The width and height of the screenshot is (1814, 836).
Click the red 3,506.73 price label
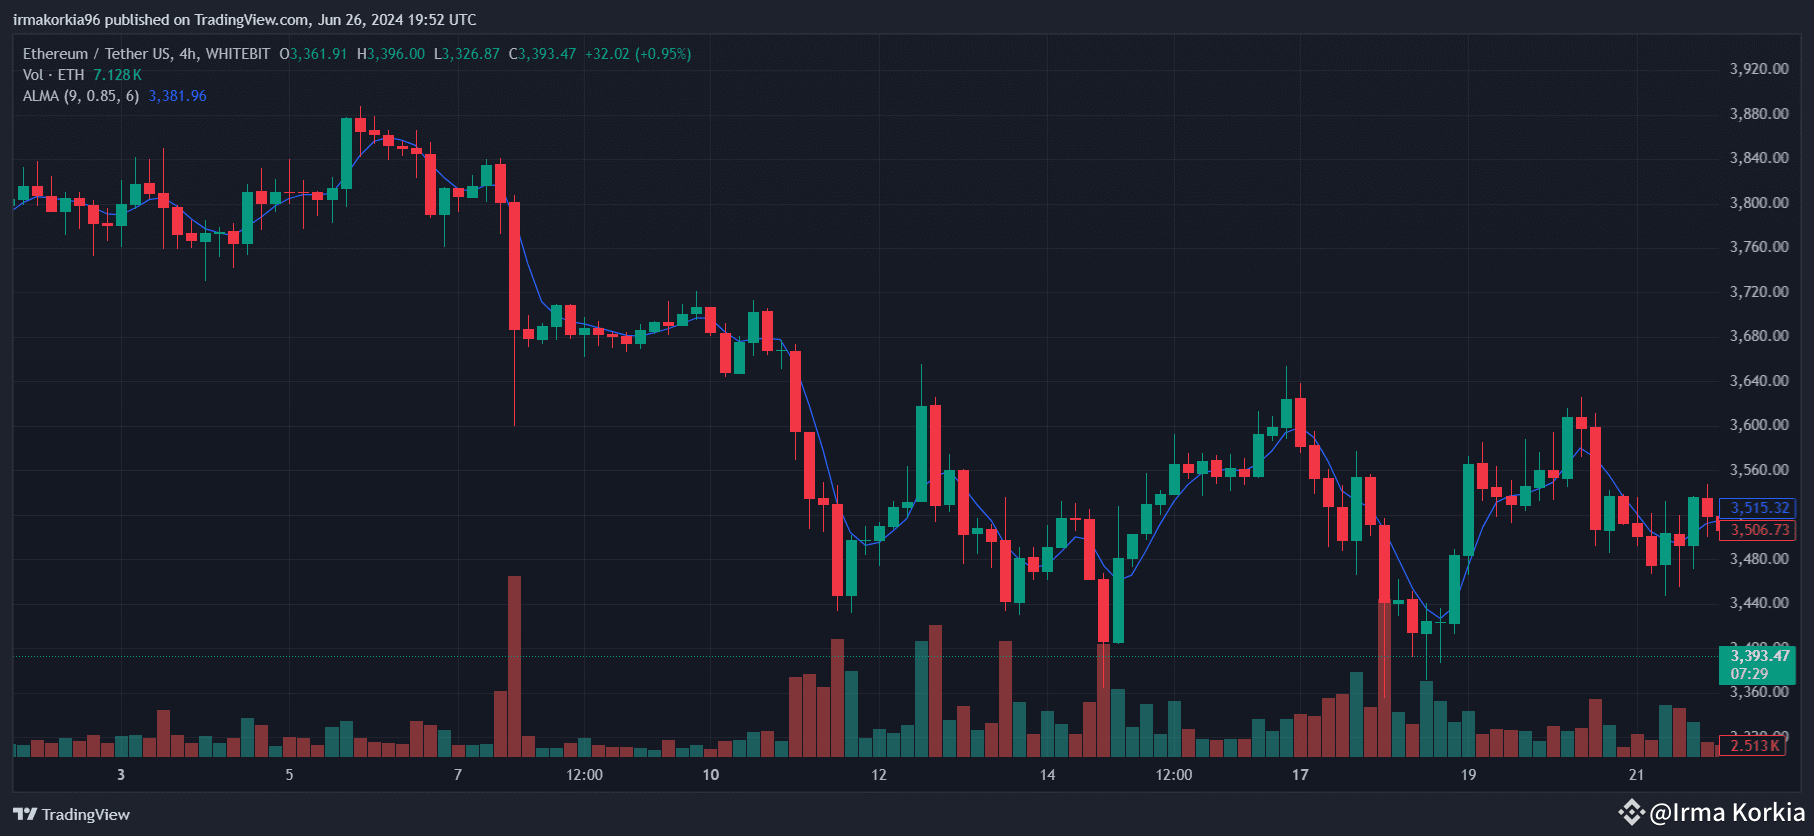1759,530
